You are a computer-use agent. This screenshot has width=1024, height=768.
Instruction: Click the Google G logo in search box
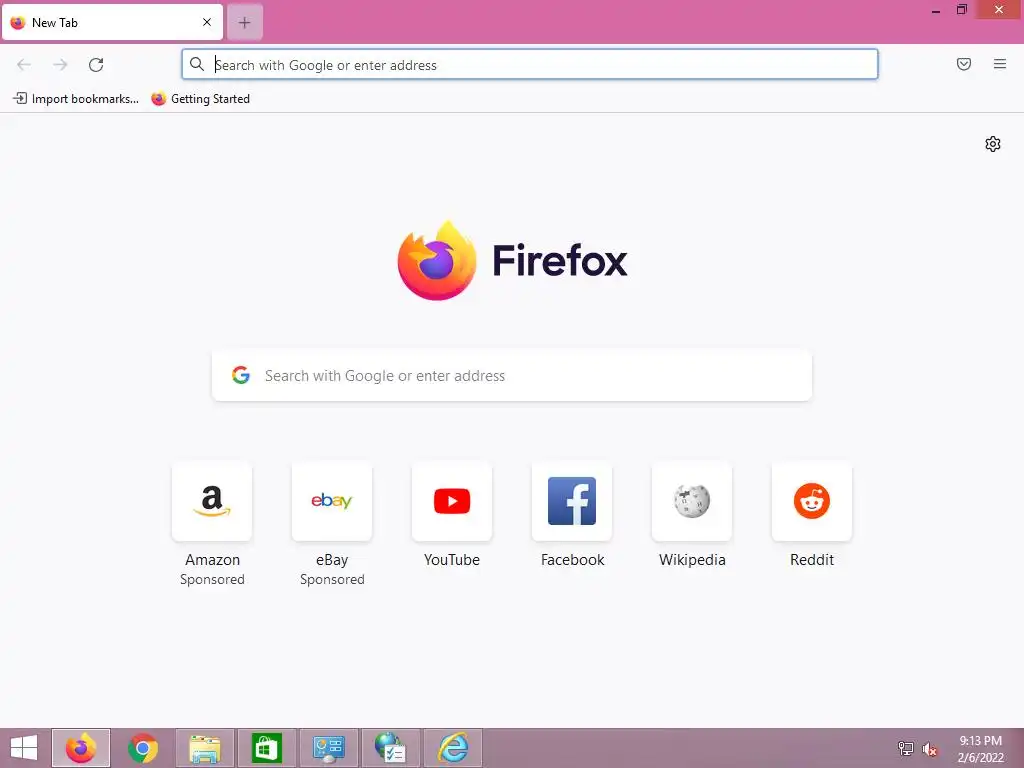[x=241, y=375]
